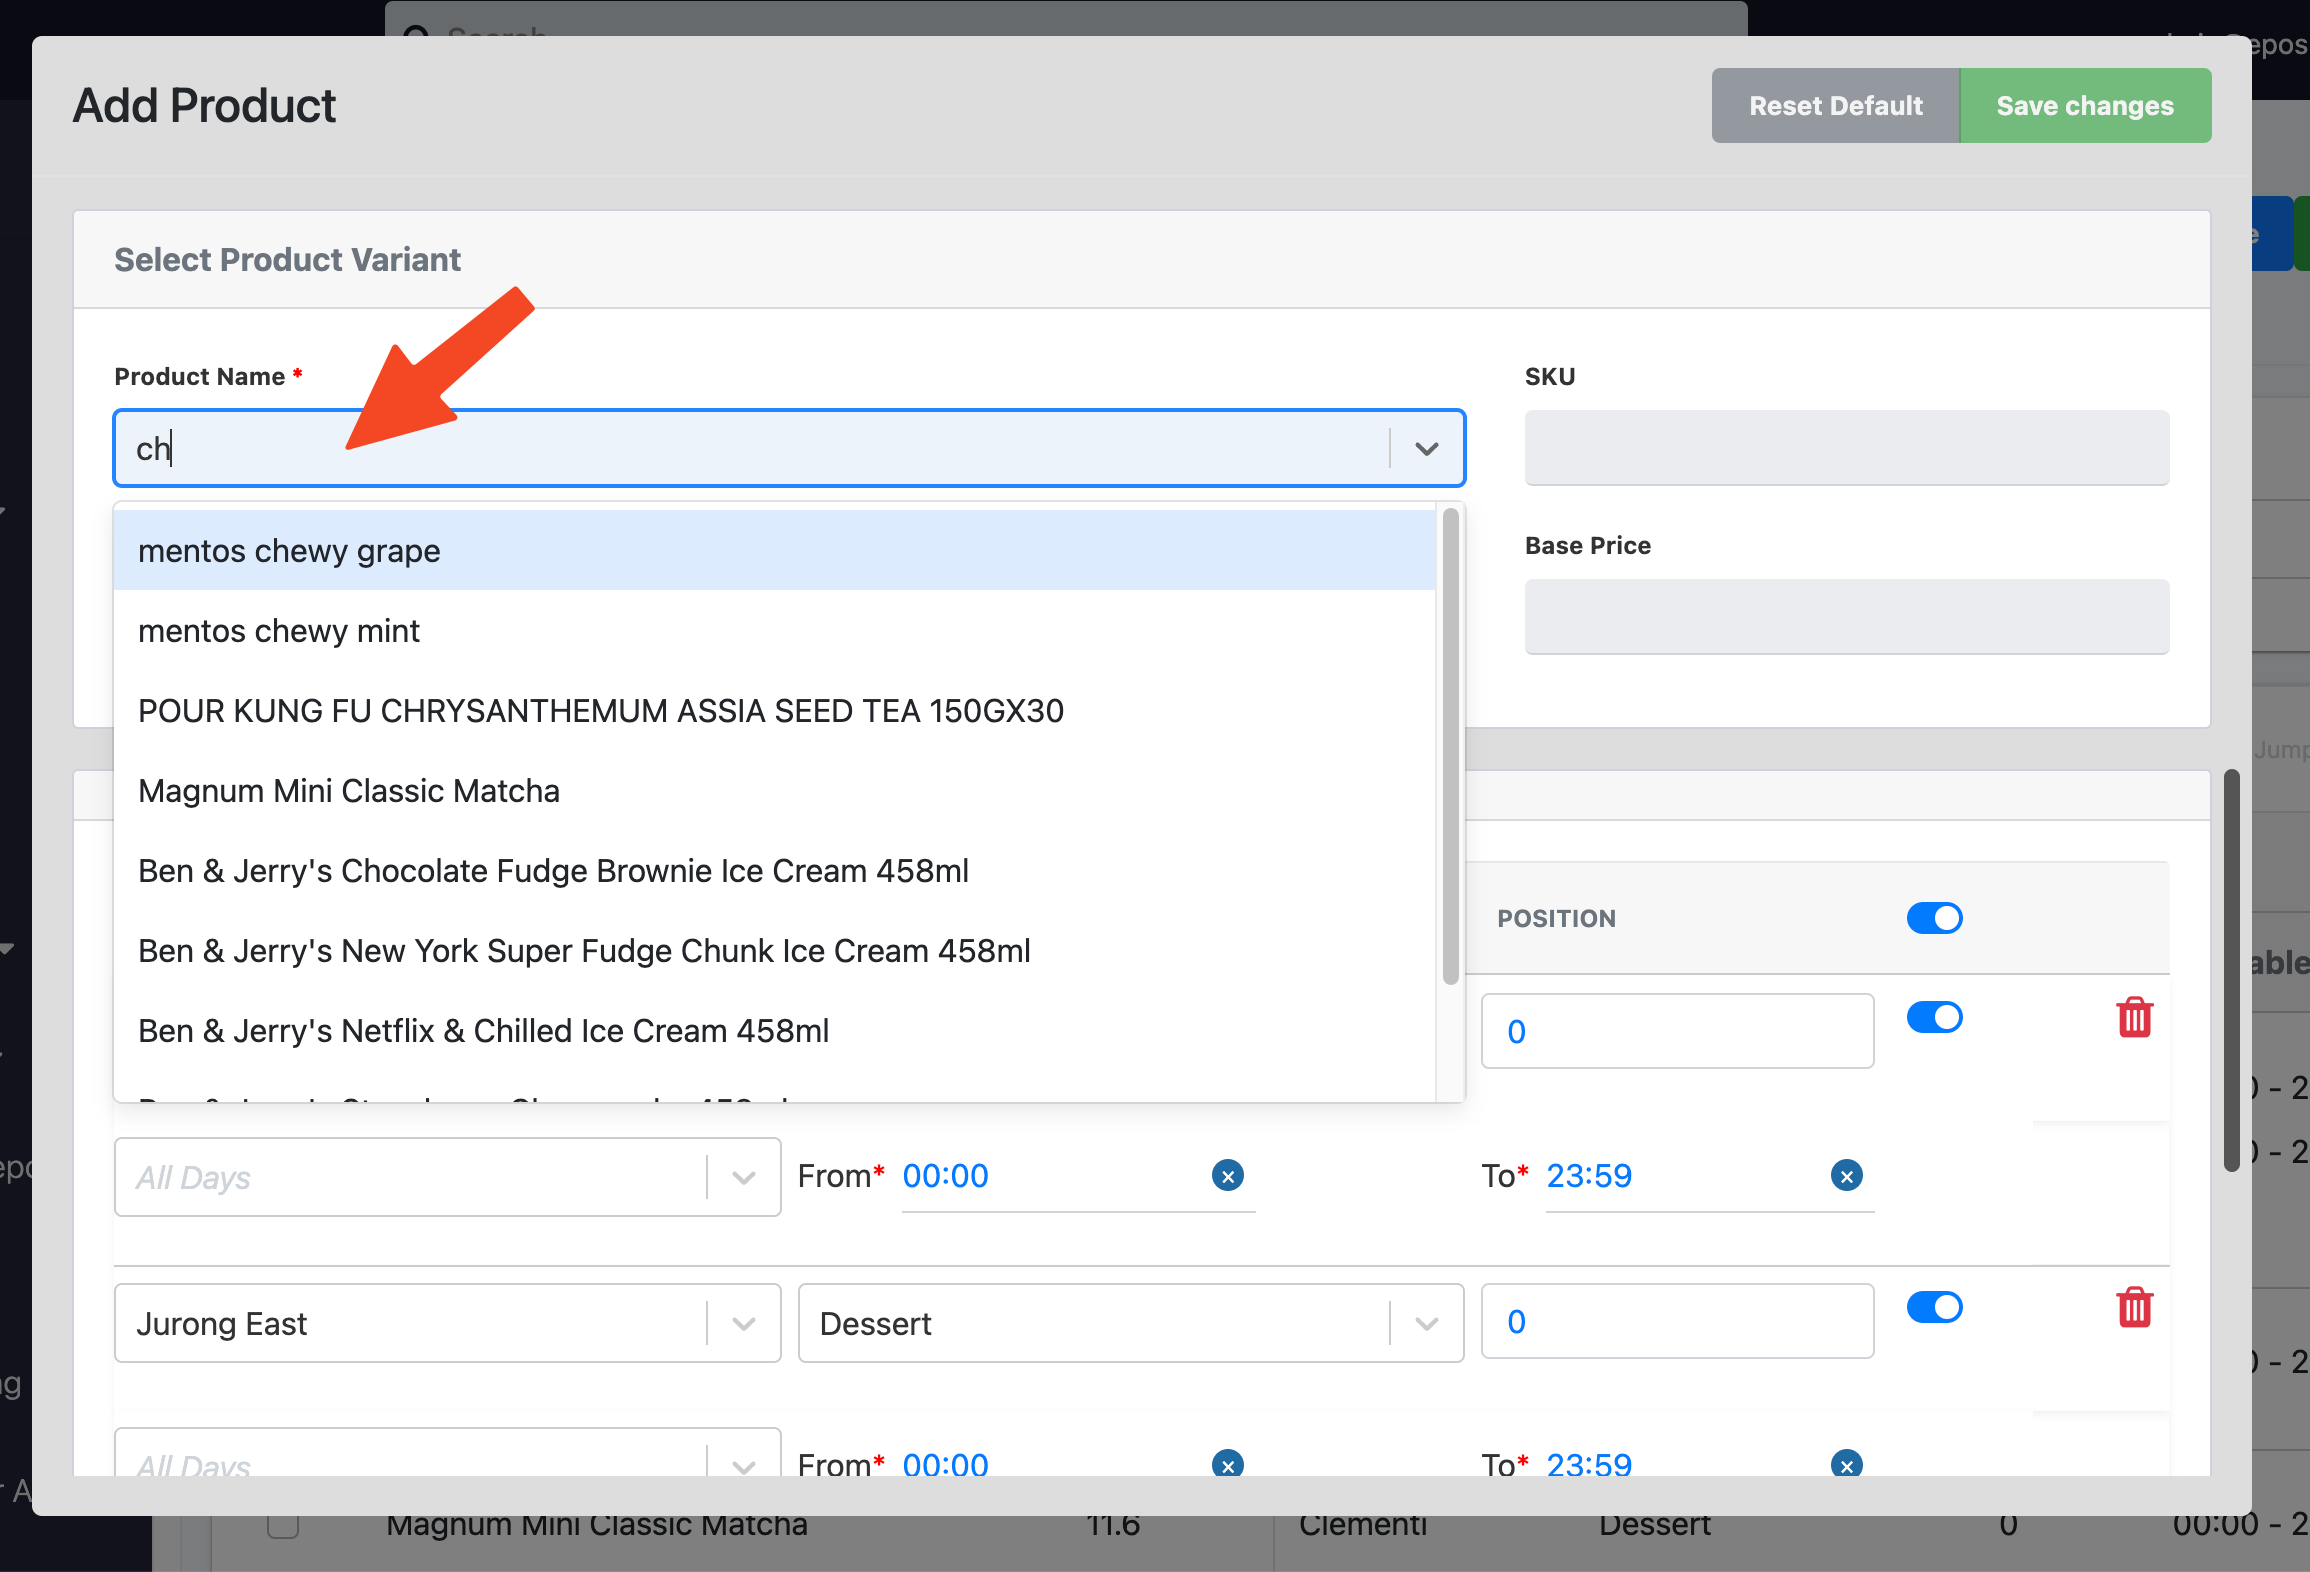
Task: Click first row's position input showing 0
Action: 1677,1031
